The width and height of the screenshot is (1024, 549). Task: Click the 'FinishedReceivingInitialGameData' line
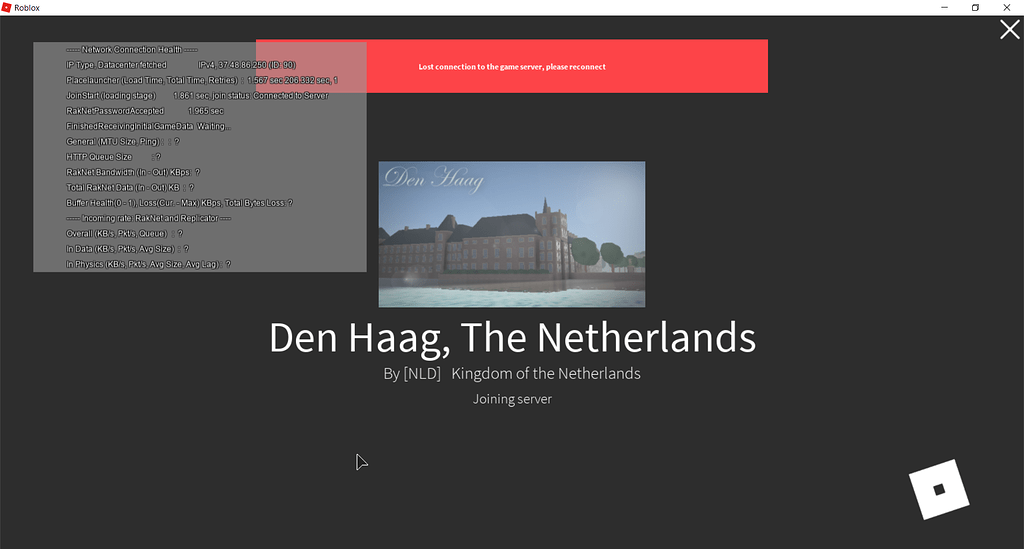coord(148,126)
